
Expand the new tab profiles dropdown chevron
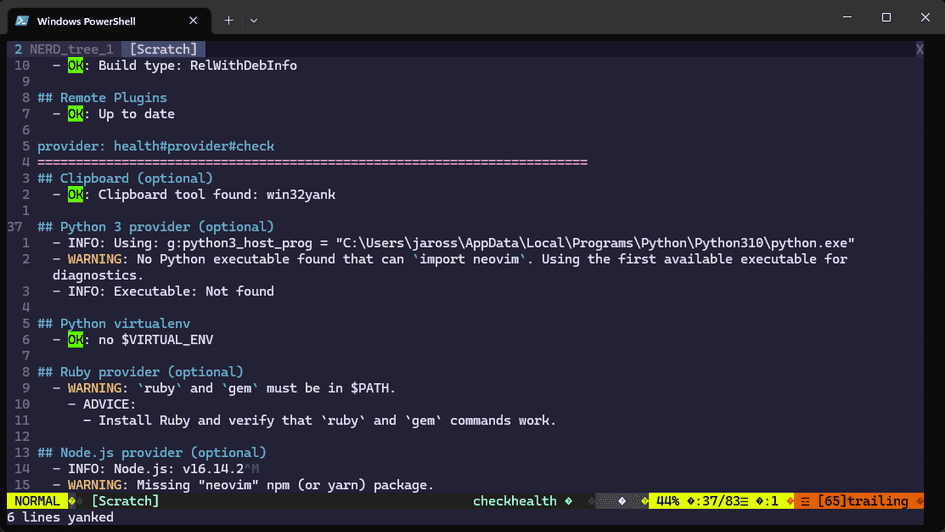[x=254, y=20]
